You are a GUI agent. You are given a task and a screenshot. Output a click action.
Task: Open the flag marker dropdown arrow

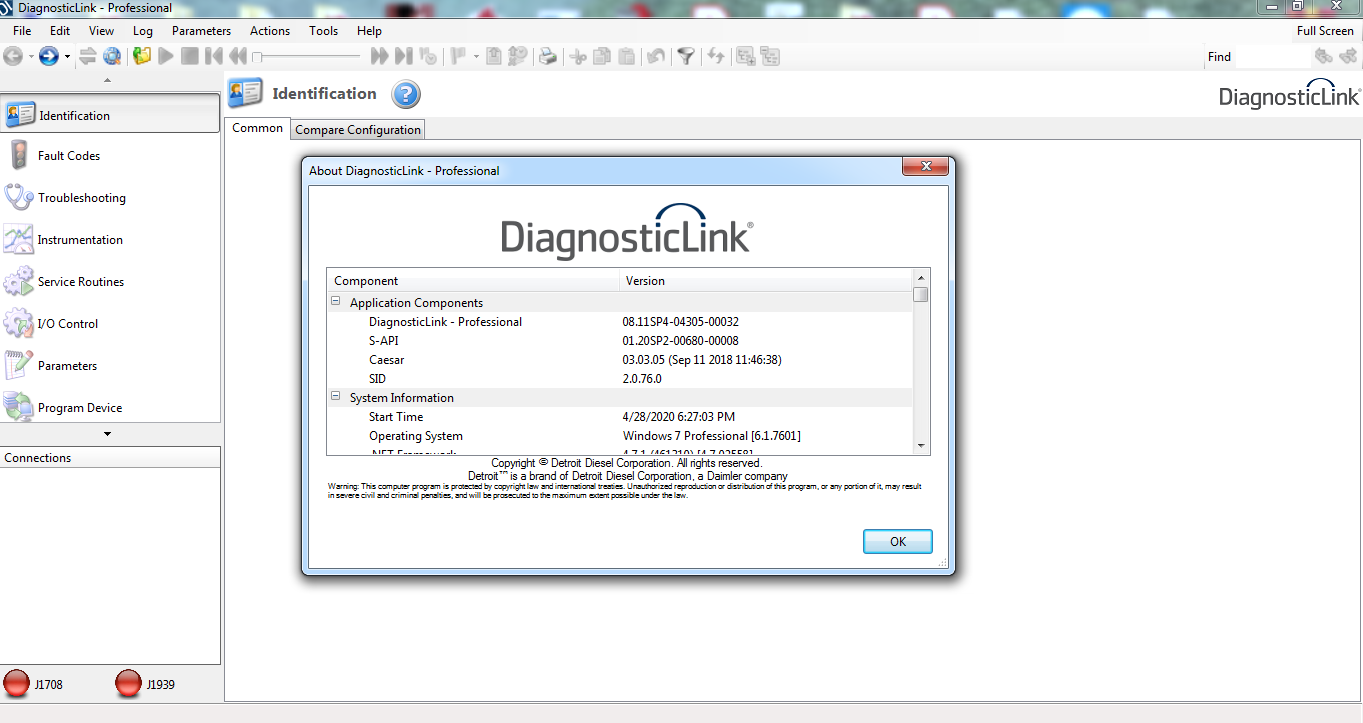pos(476,57)
